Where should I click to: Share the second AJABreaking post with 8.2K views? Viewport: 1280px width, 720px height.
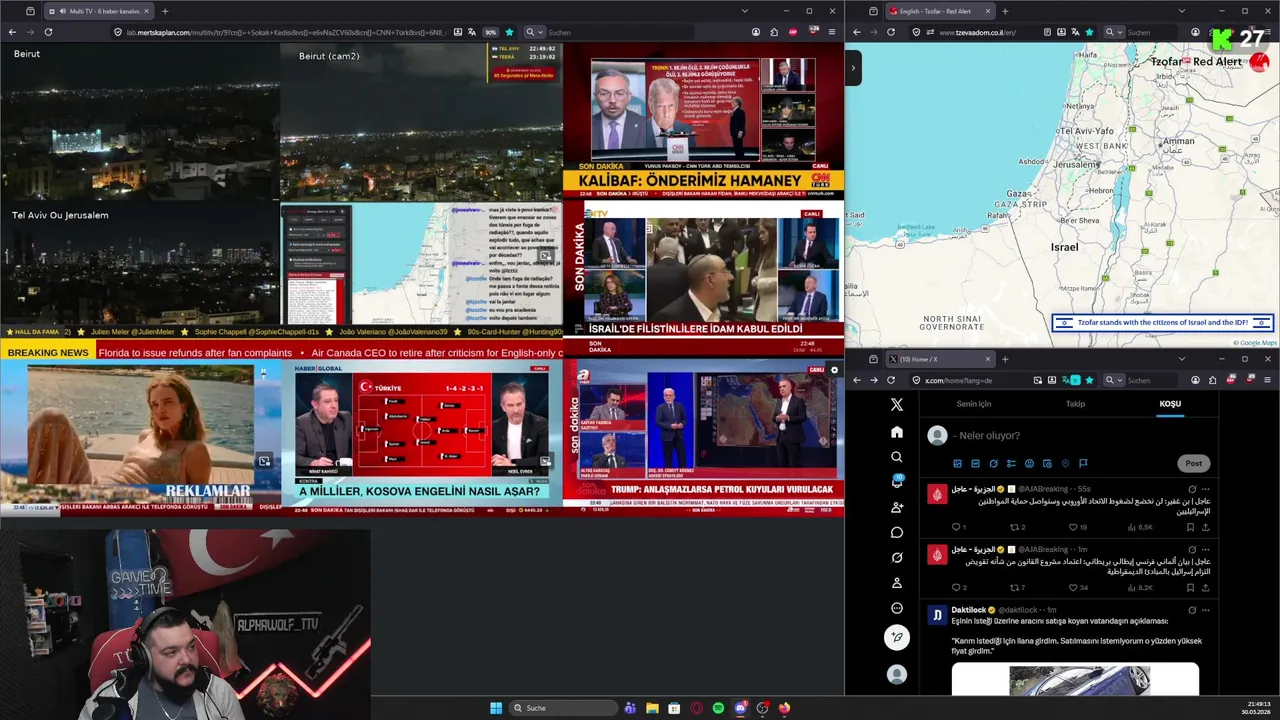coord(1206,587)
